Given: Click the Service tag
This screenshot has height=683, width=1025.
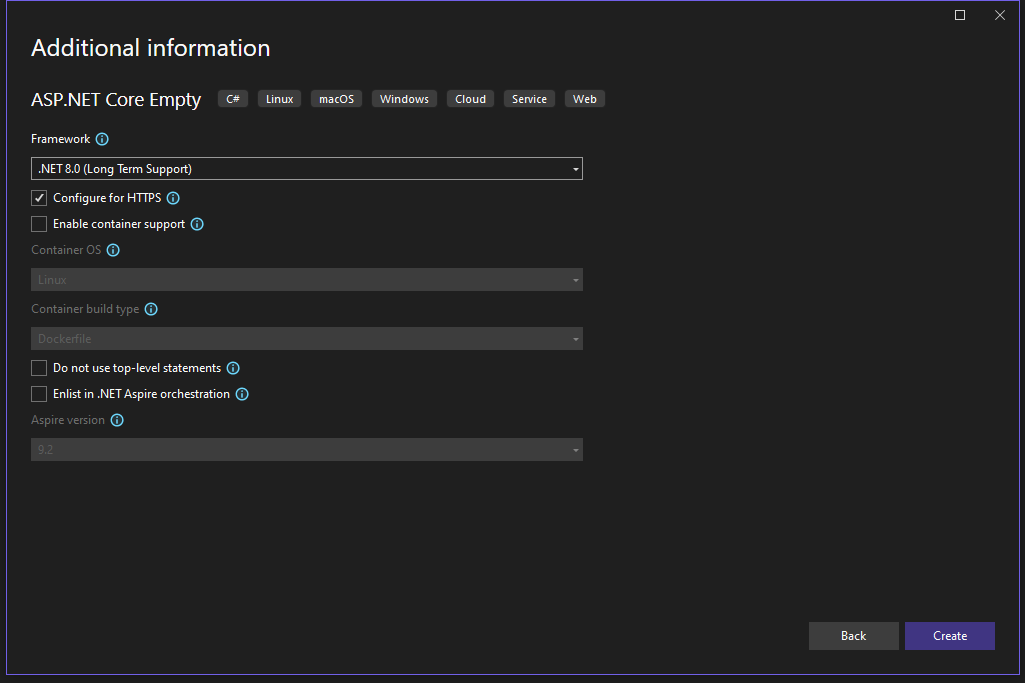Looking at the screenshot, I should (529, 99).
